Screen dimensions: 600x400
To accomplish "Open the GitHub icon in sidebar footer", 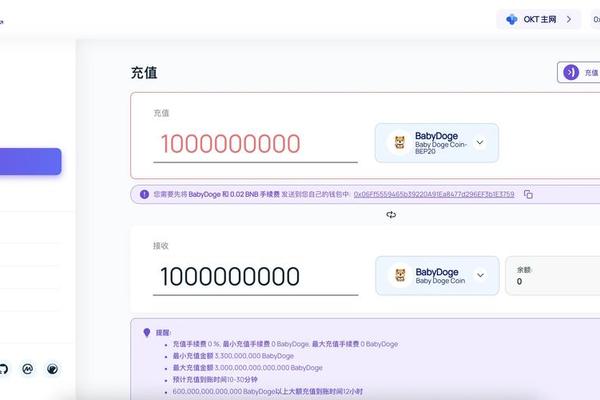I will click(3, 369).
